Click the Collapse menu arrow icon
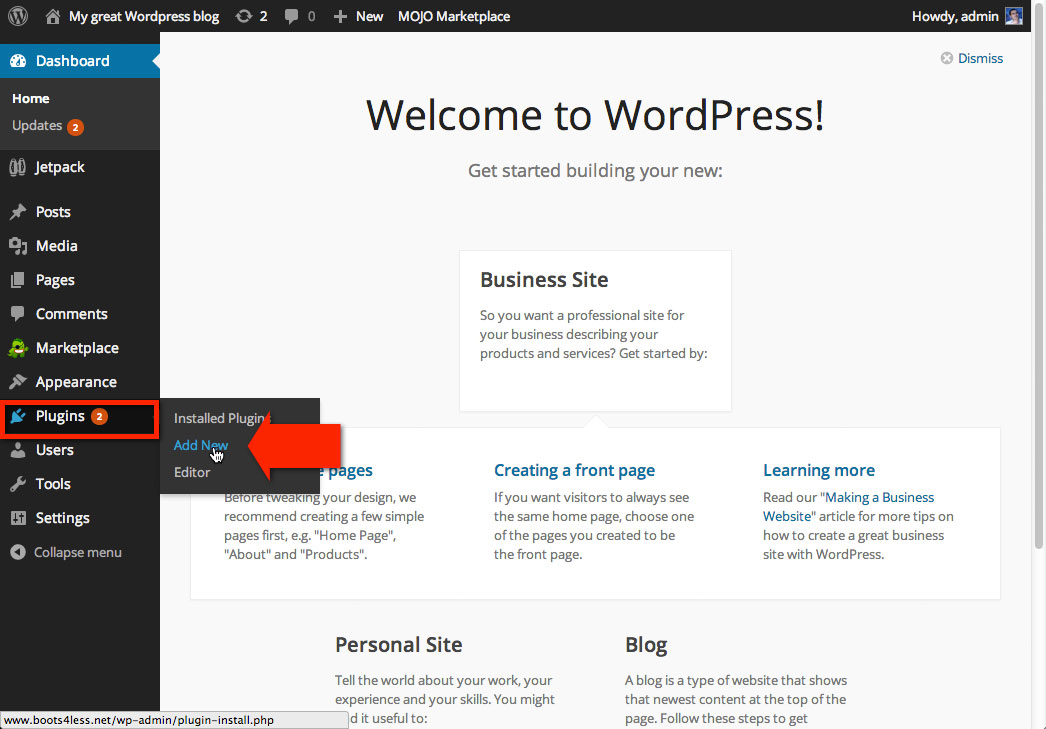Viewport: 1046px width, 729px height. point(18,552)
